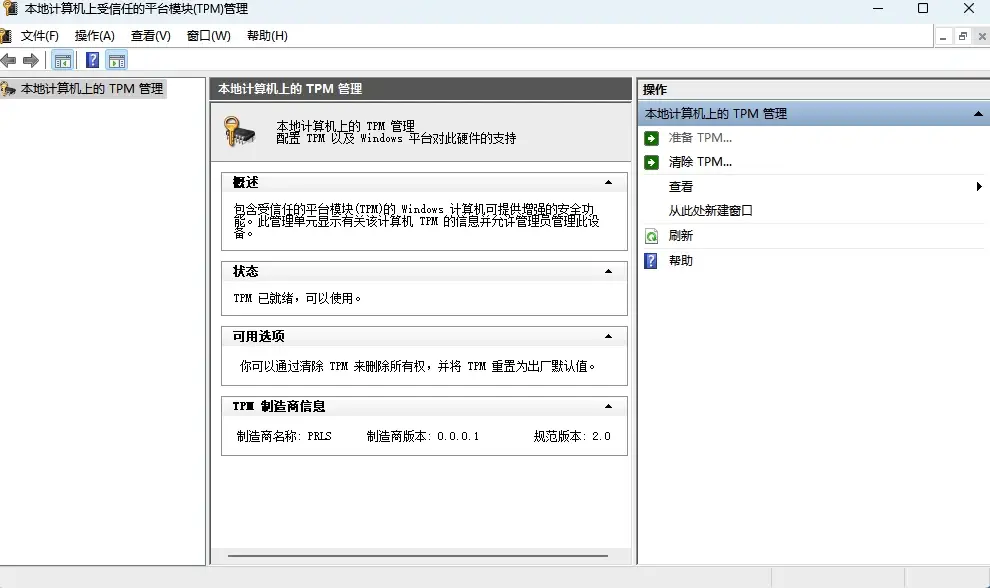Click the blue Help toolbar icon
This screenshot has height=588, width=990.
92,61
